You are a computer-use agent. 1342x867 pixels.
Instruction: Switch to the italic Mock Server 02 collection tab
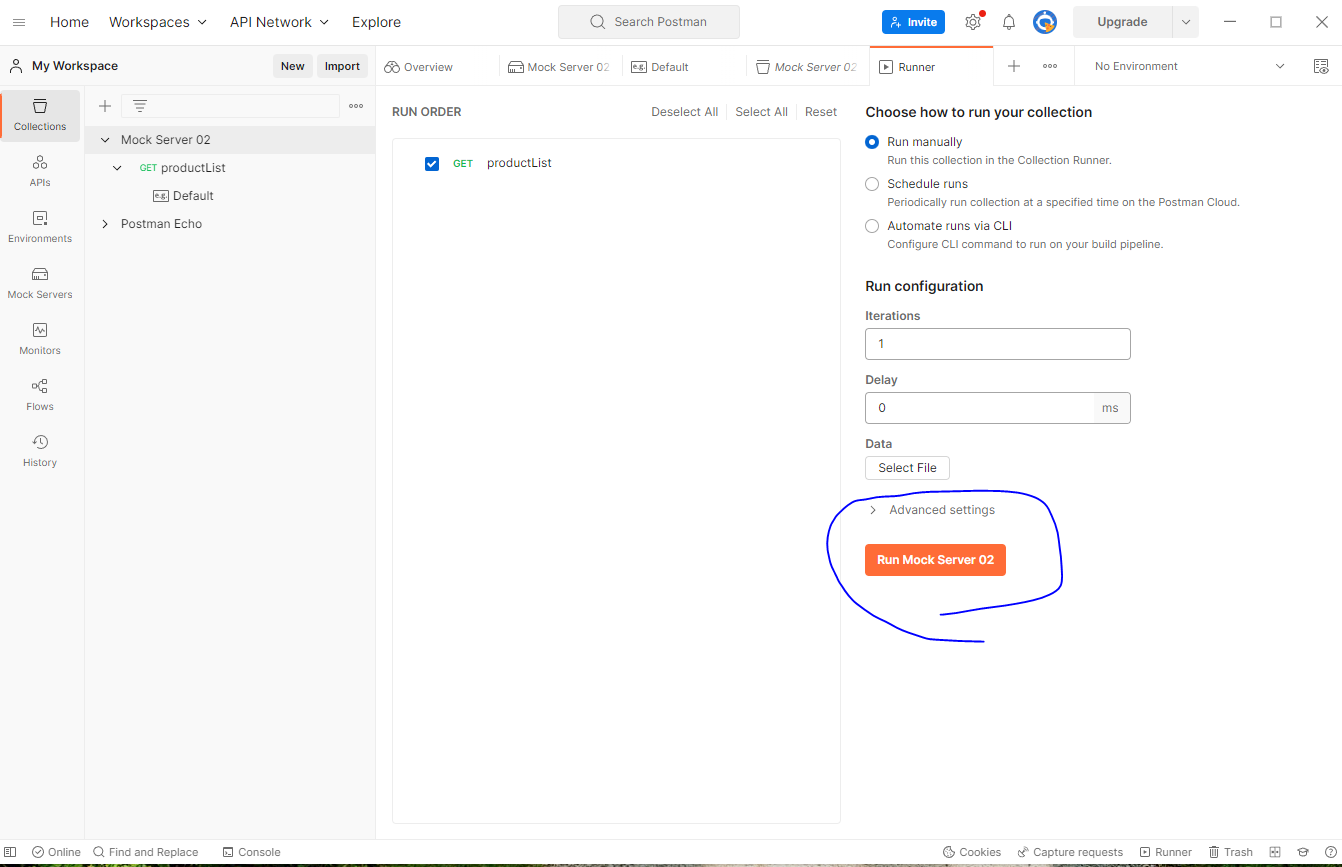click(x=806, y=67)
